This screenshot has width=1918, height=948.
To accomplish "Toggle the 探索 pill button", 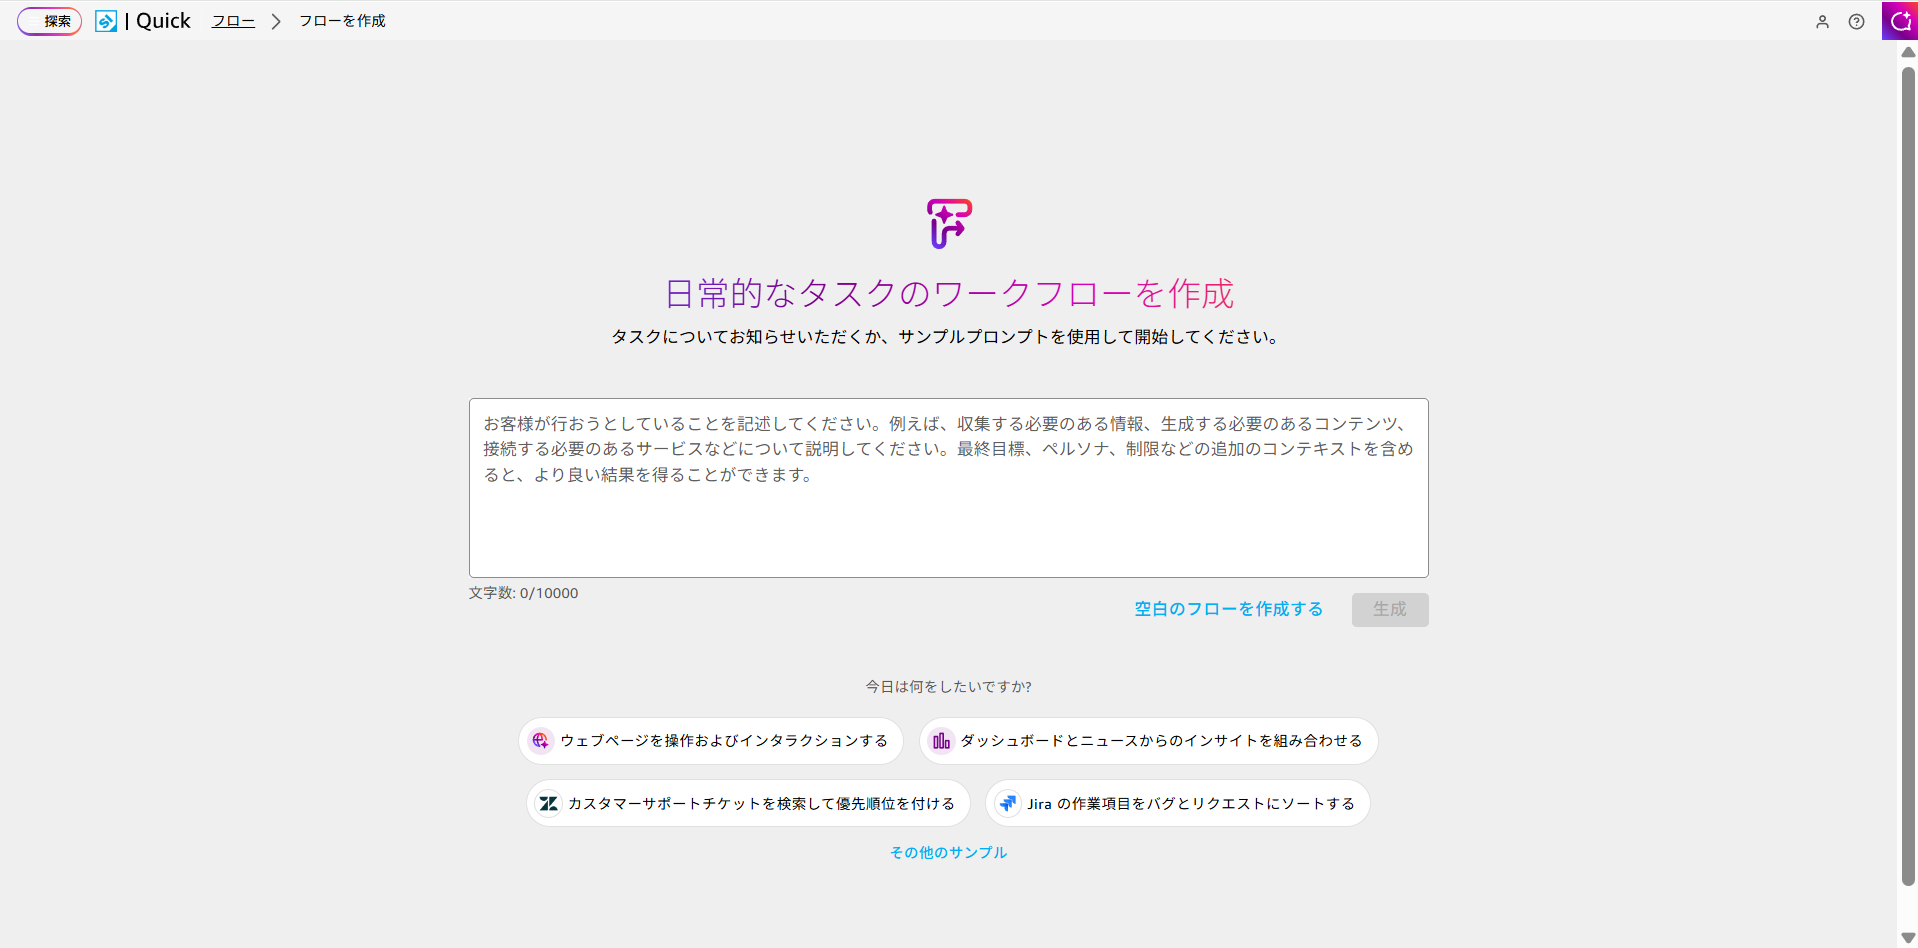I will 50,21.
